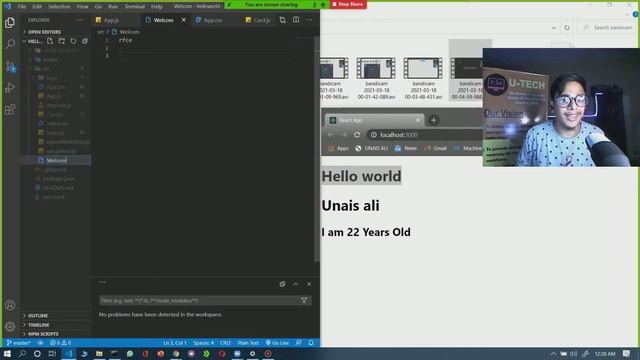The width and height of the screenshot is (640, 360).
Task: Open the Manage gear icon
Action: (10, 326)
